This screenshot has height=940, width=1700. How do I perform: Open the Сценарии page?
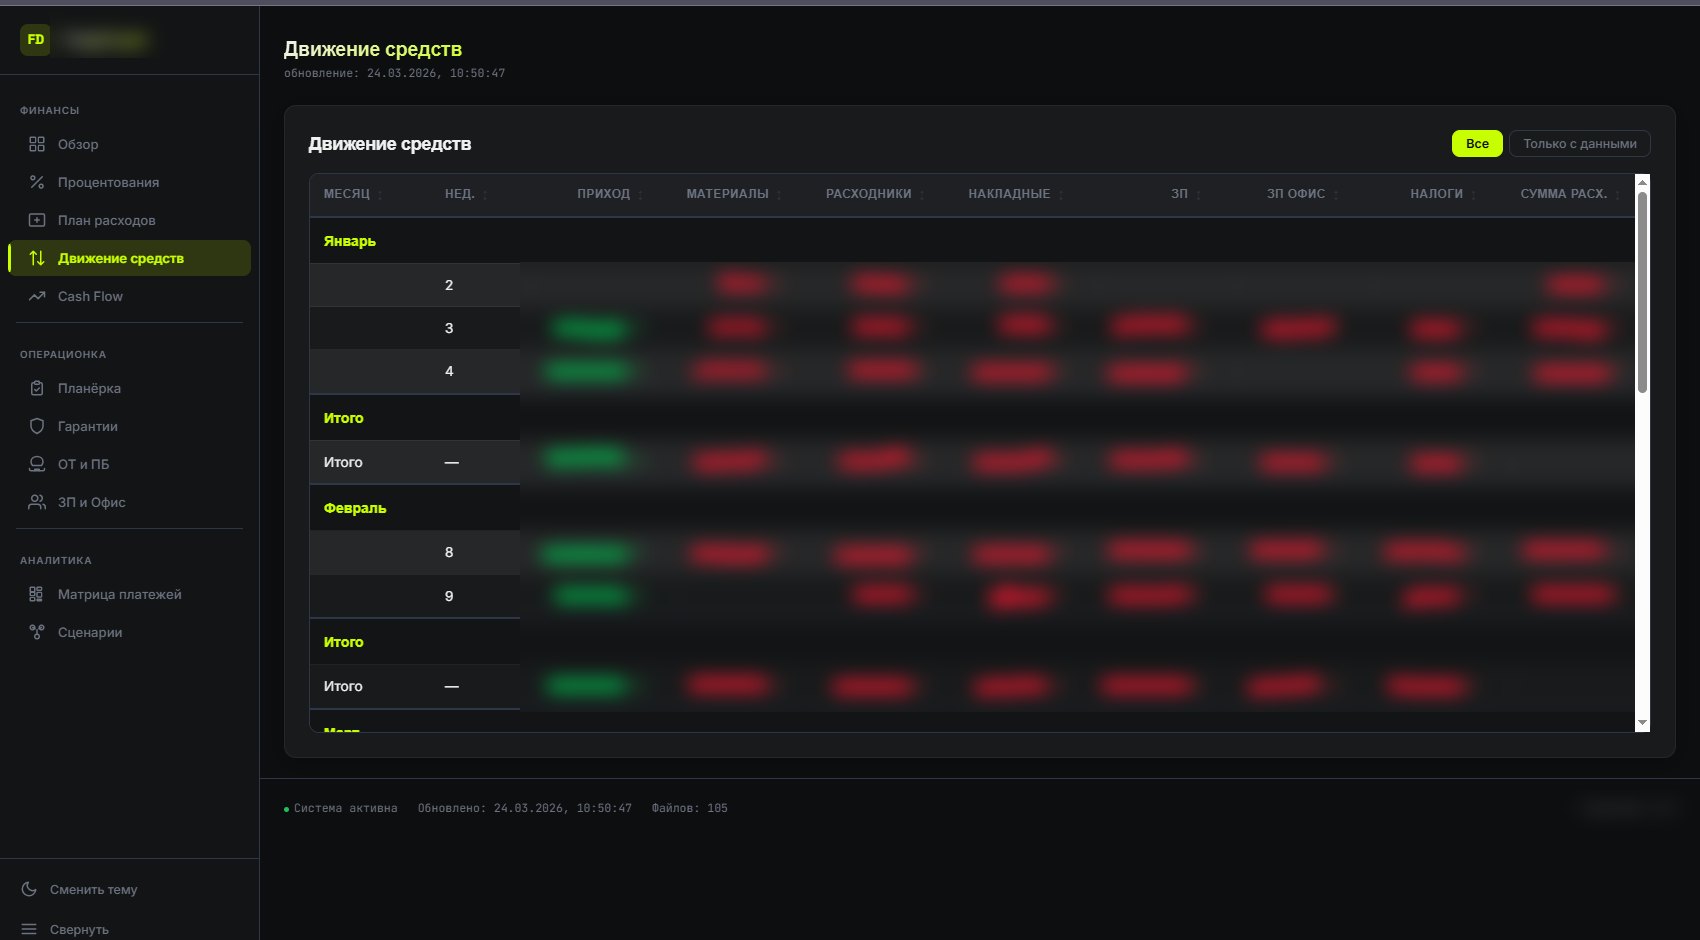click(x=129, y=632)
